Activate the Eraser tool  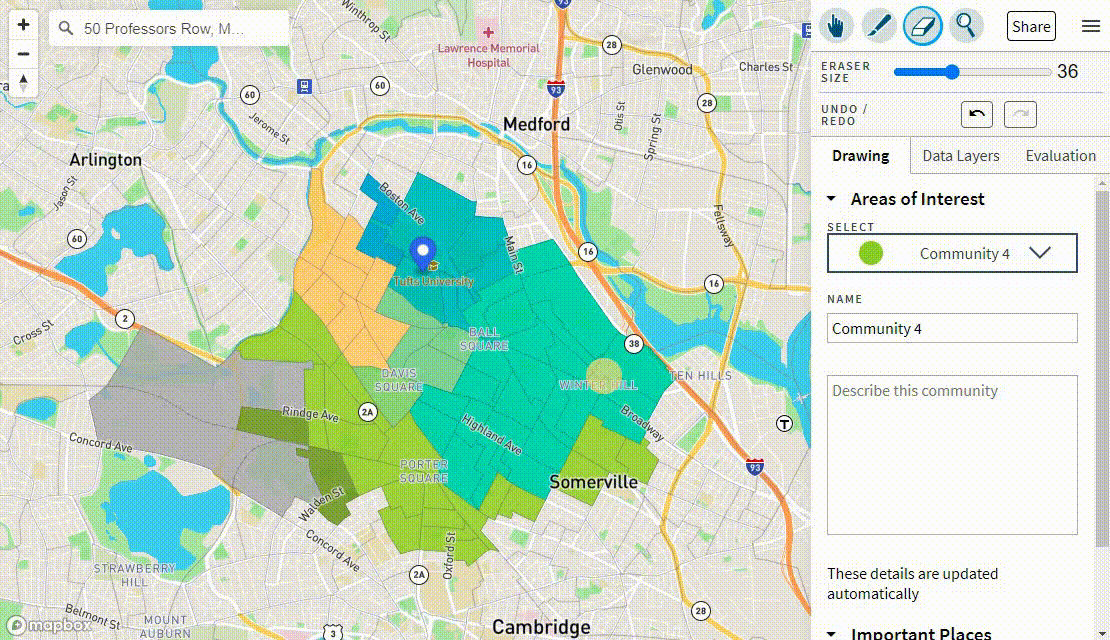point(922,26)
